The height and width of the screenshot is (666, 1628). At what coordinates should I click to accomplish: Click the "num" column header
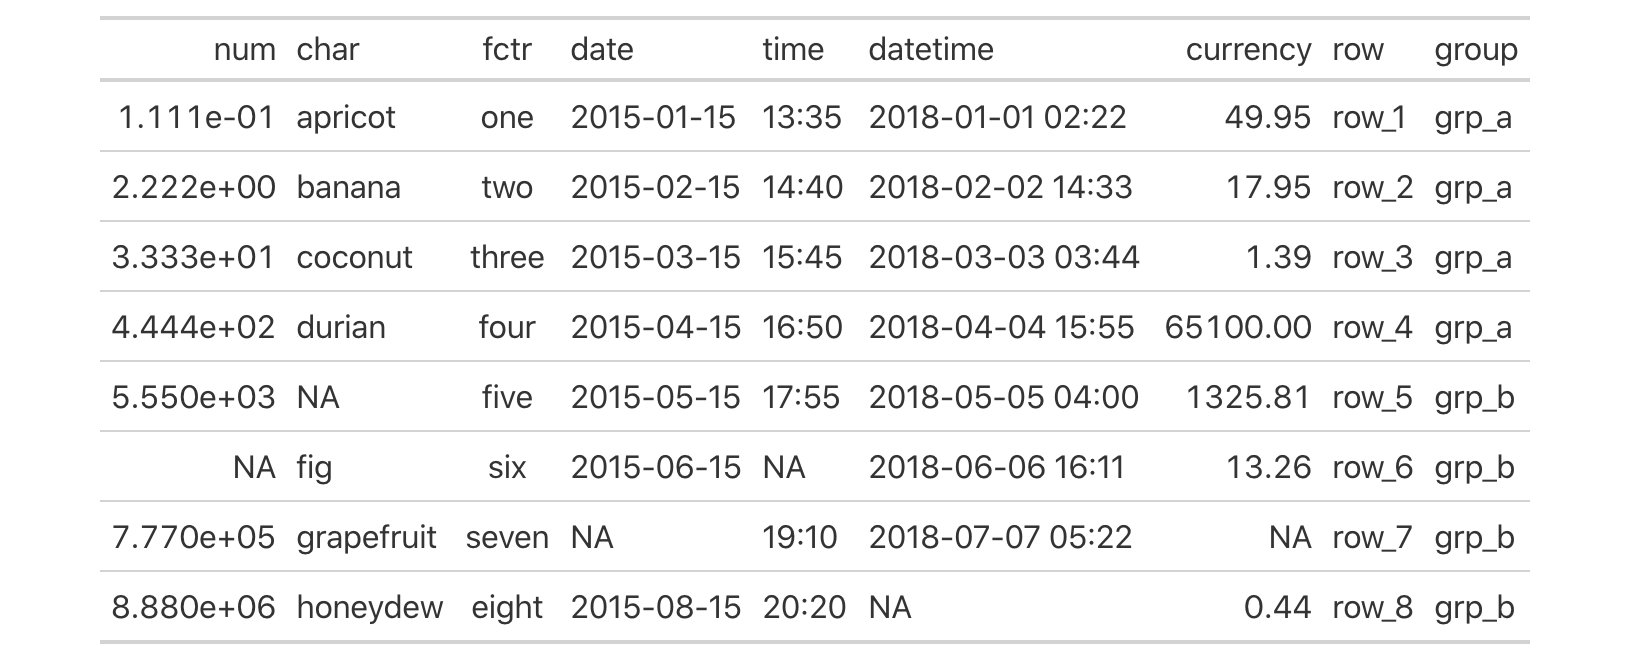244,50
